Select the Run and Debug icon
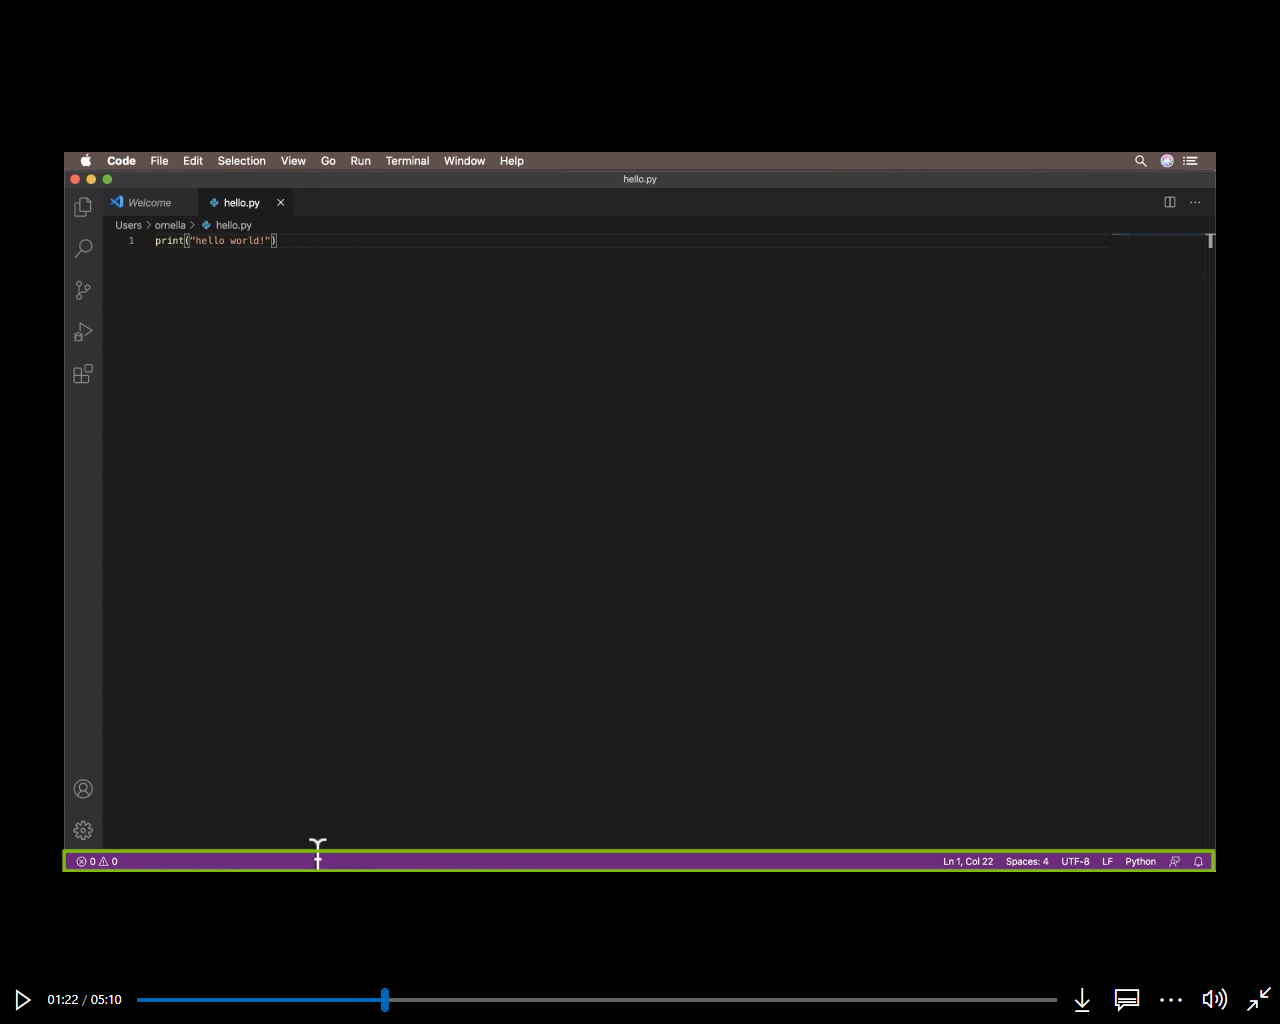 coord(83,332)
